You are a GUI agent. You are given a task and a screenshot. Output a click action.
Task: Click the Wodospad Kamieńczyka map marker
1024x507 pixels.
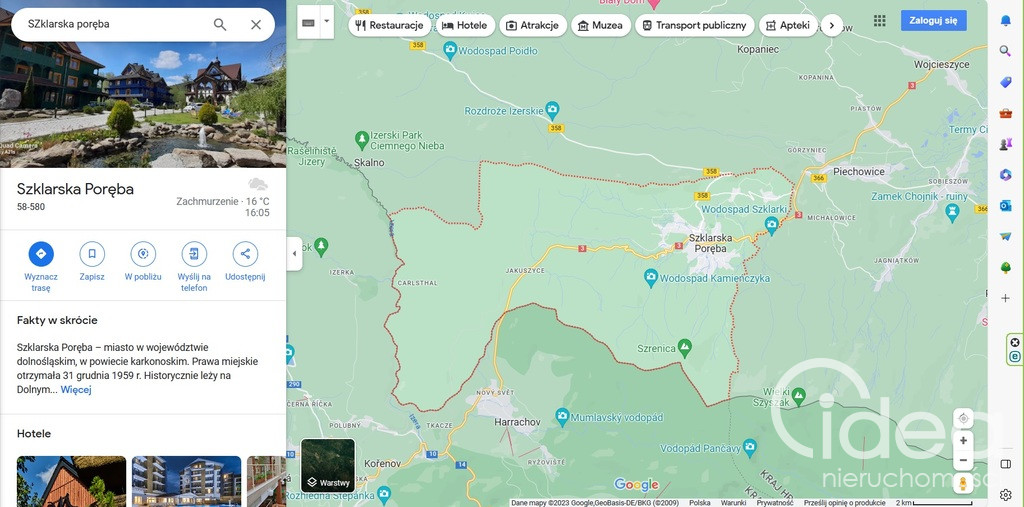click(x=650, y=278)
